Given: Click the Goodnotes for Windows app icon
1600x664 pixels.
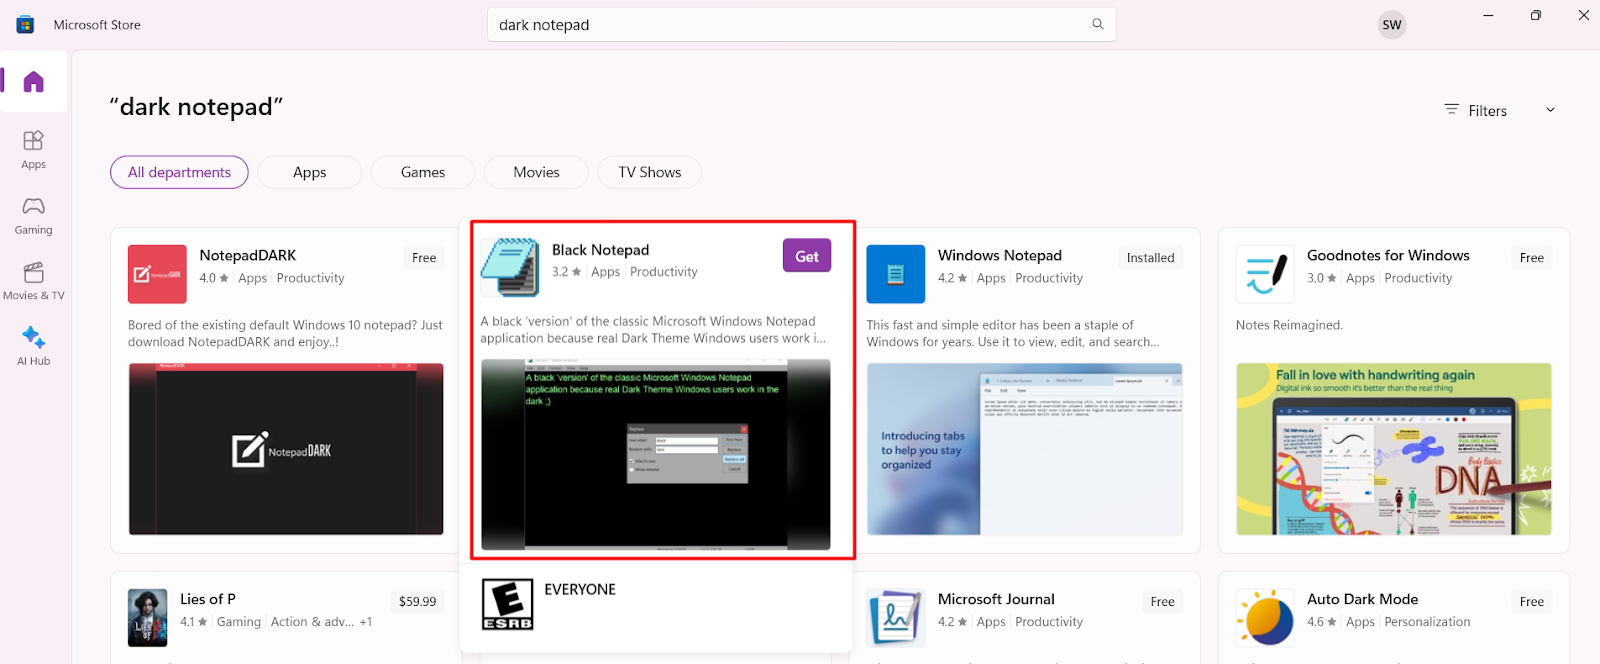Looking at the screenshot, I should tap(1265, 274).
